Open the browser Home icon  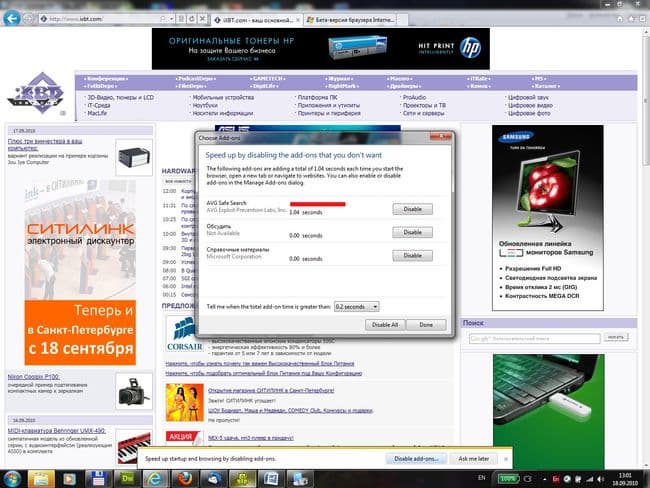click(x=620, y=19)
